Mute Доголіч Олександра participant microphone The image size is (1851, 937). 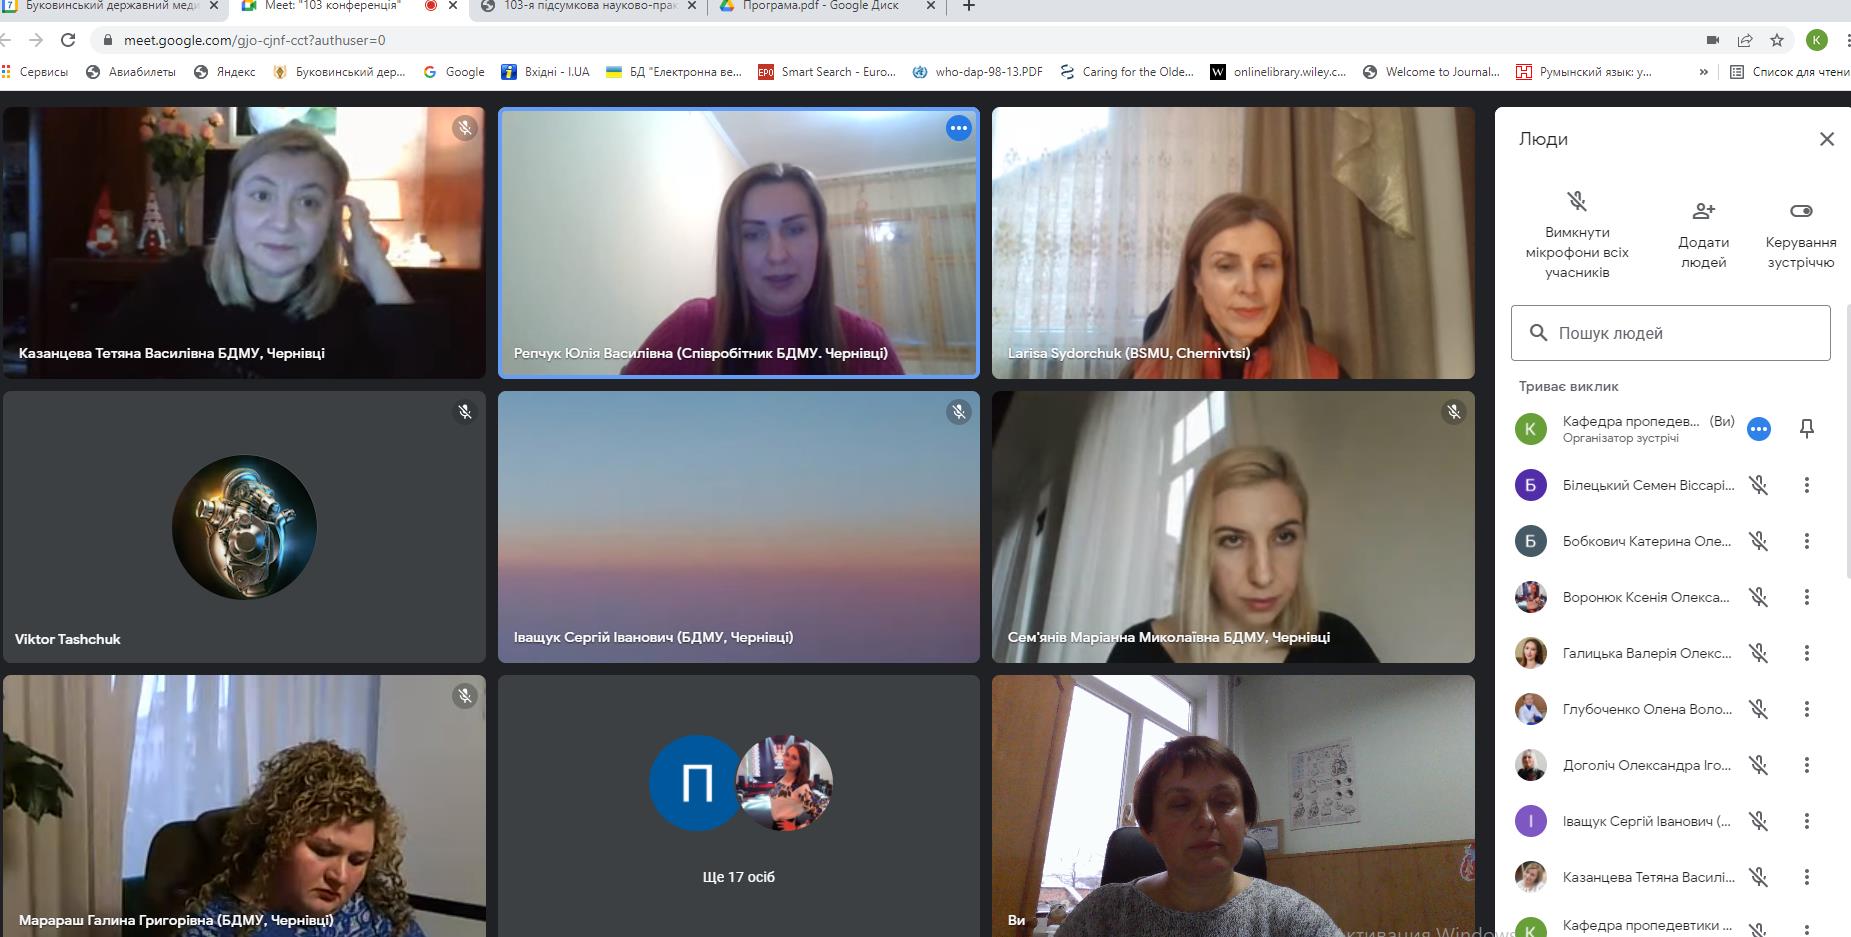[1759, 765]
